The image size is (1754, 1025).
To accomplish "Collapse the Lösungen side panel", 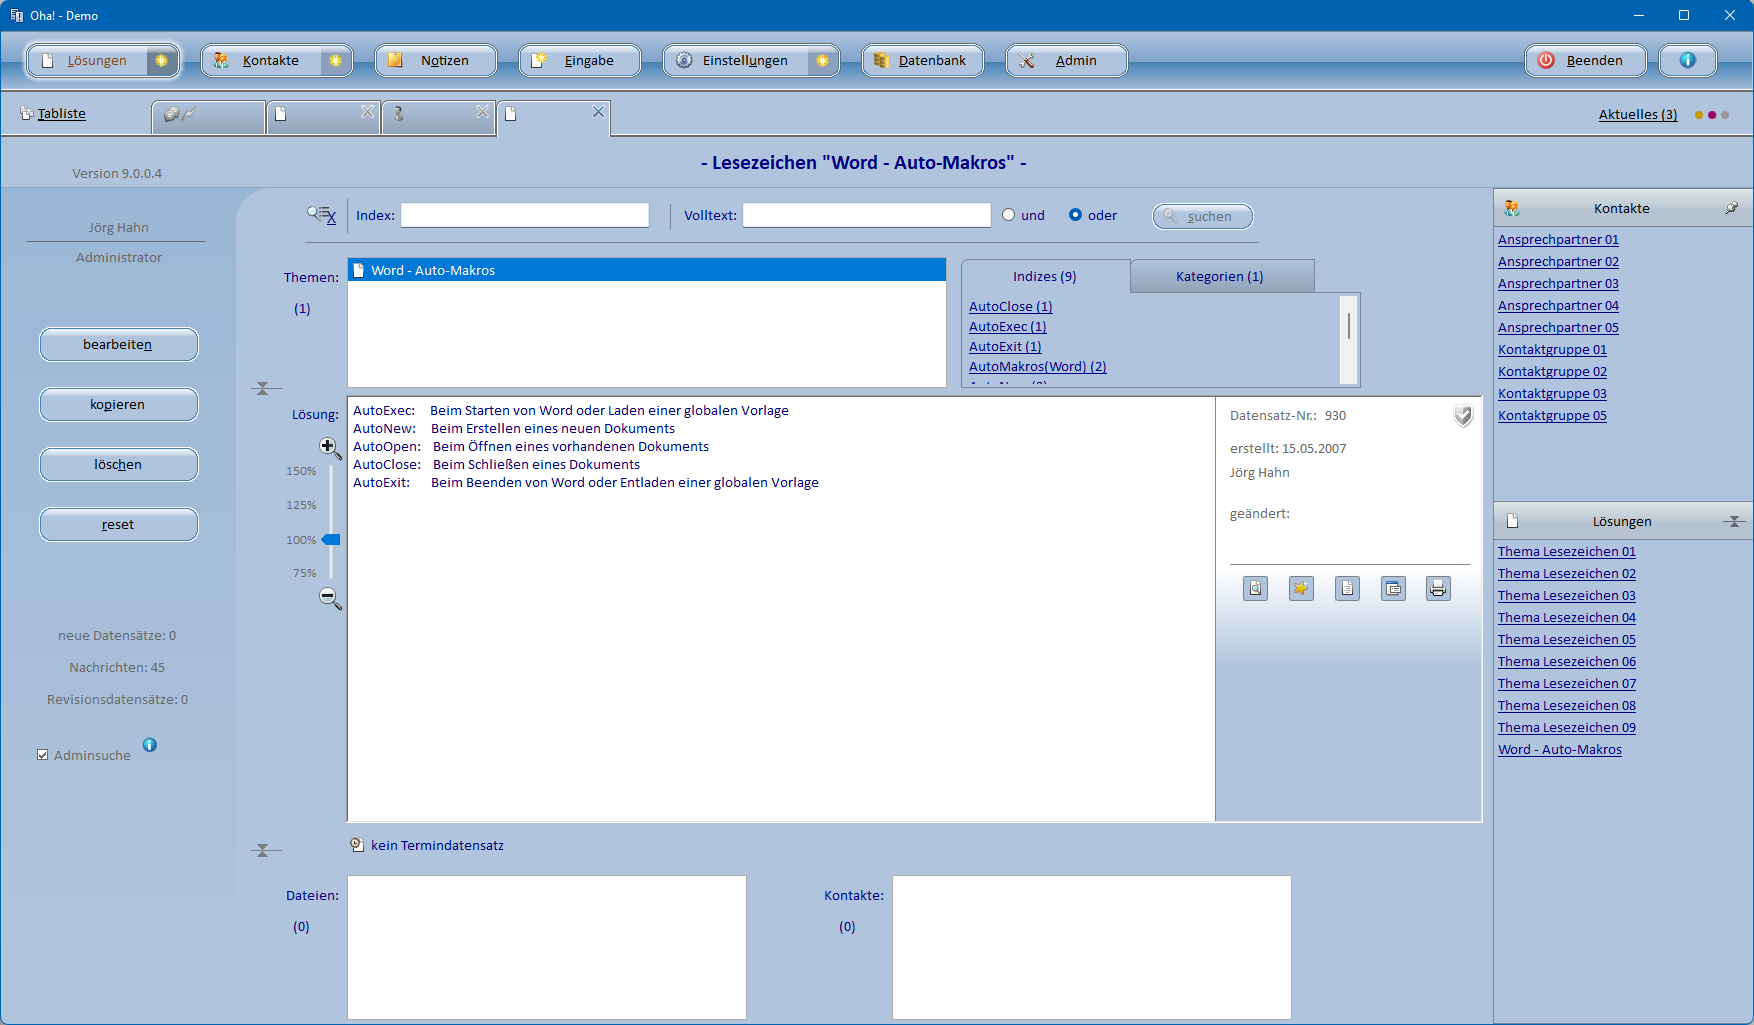I will pyautogui.click(x=1734, y=521).
